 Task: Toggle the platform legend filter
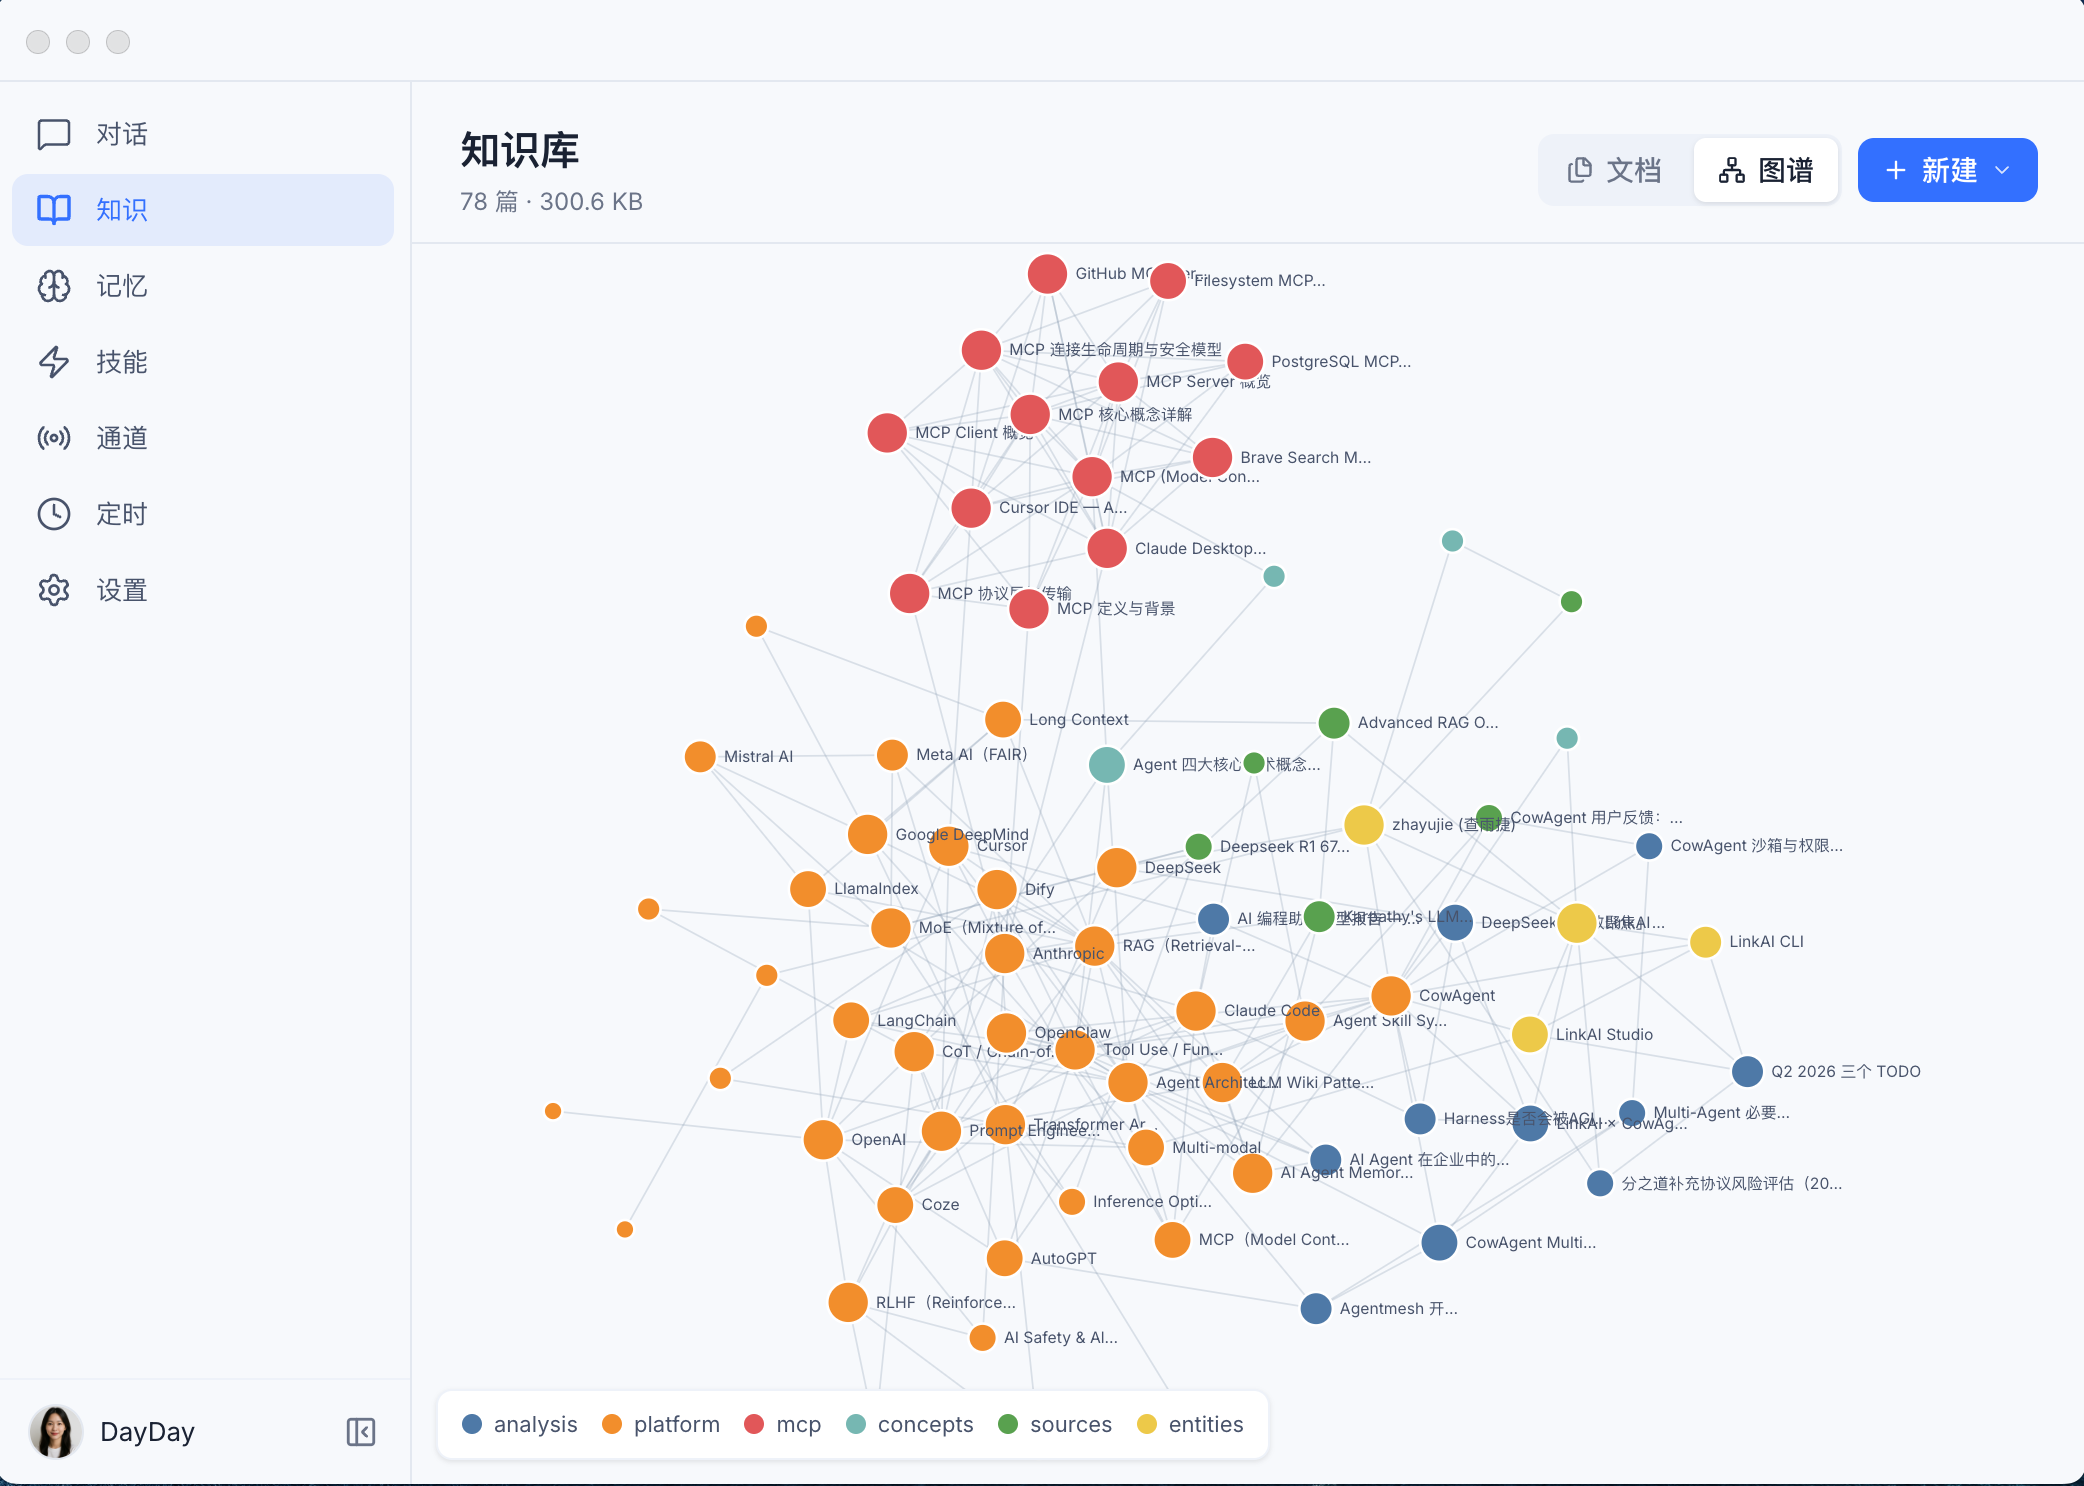(x=661, y=1424)
